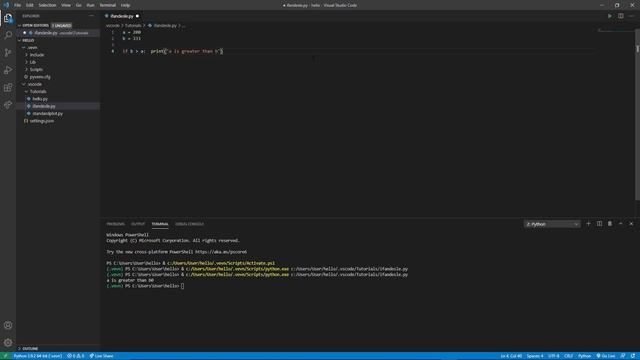Switch to the Debug Console tab
640x360 pixels.
point(189,224)
